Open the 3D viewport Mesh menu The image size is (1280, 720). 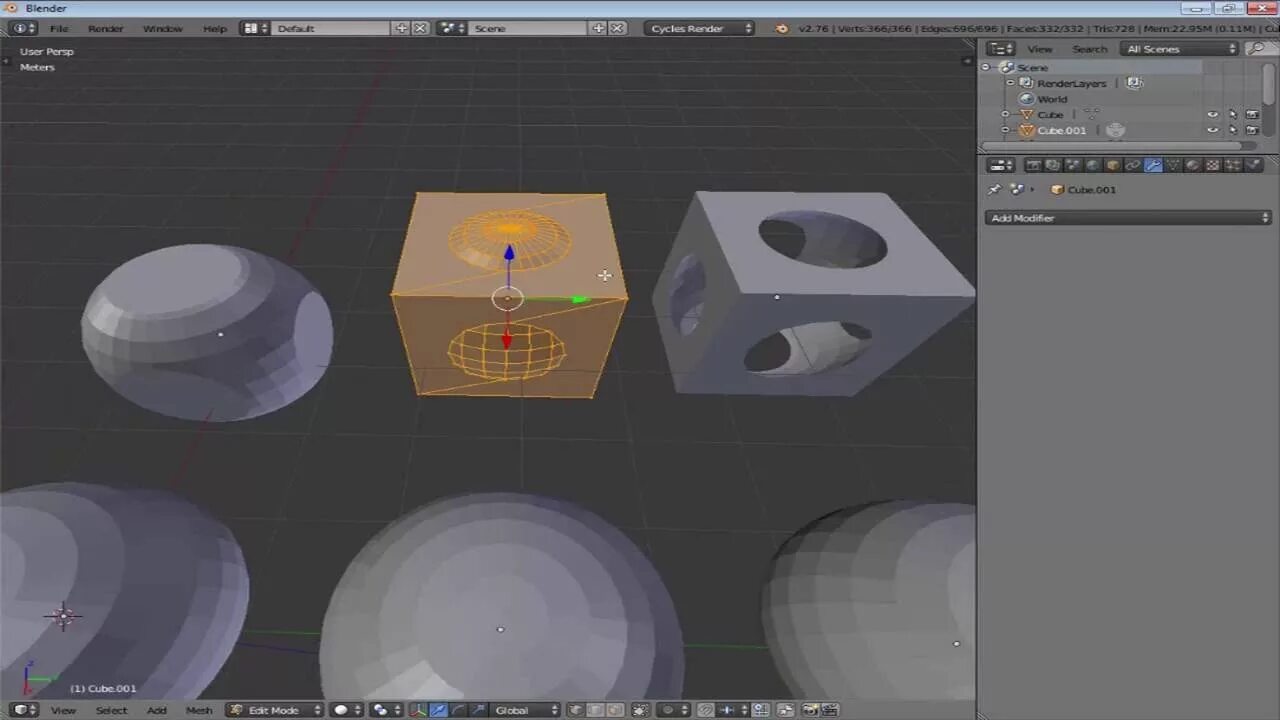point(199,710)
